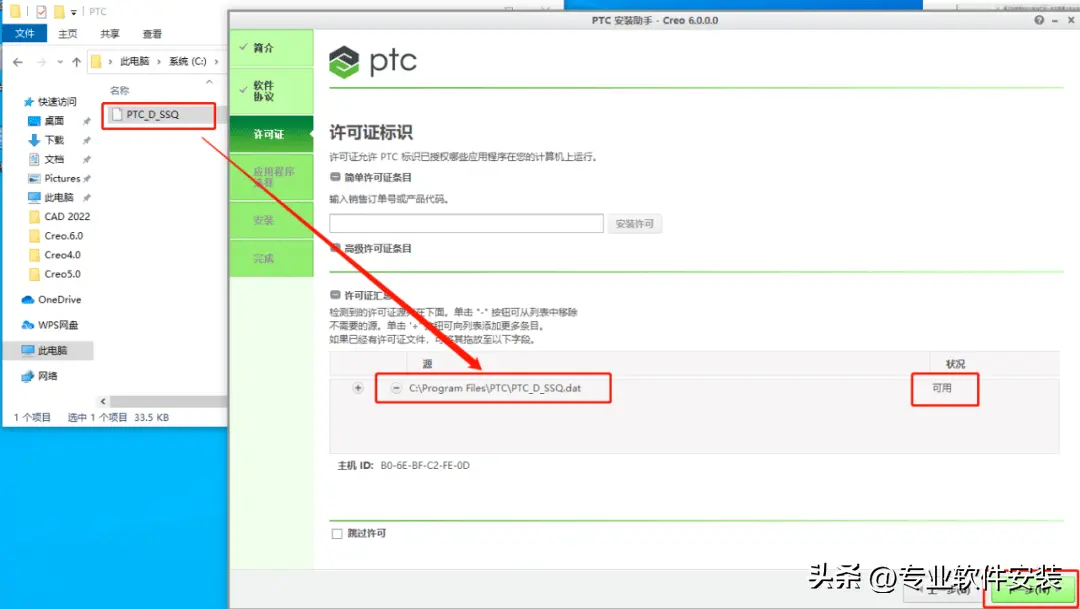Collapse 许可证汇总 section
Image resolution: width=1080 pixels, height=609 pixels.
click(x=335, y=295)
